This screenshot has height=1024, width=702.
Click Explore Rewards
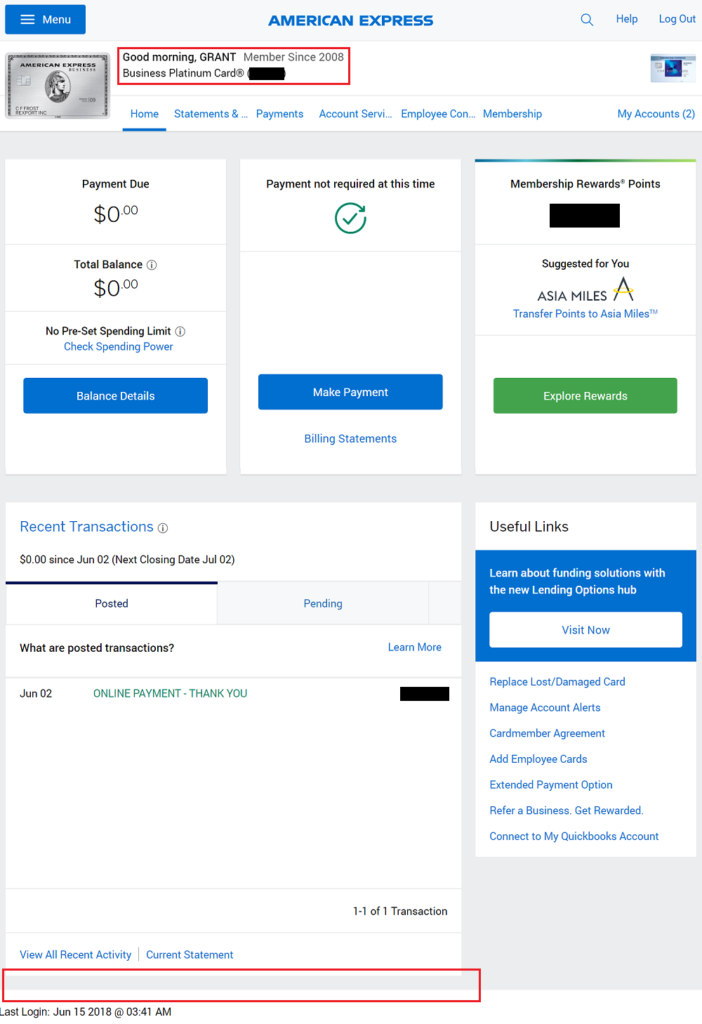click(584, 396)
